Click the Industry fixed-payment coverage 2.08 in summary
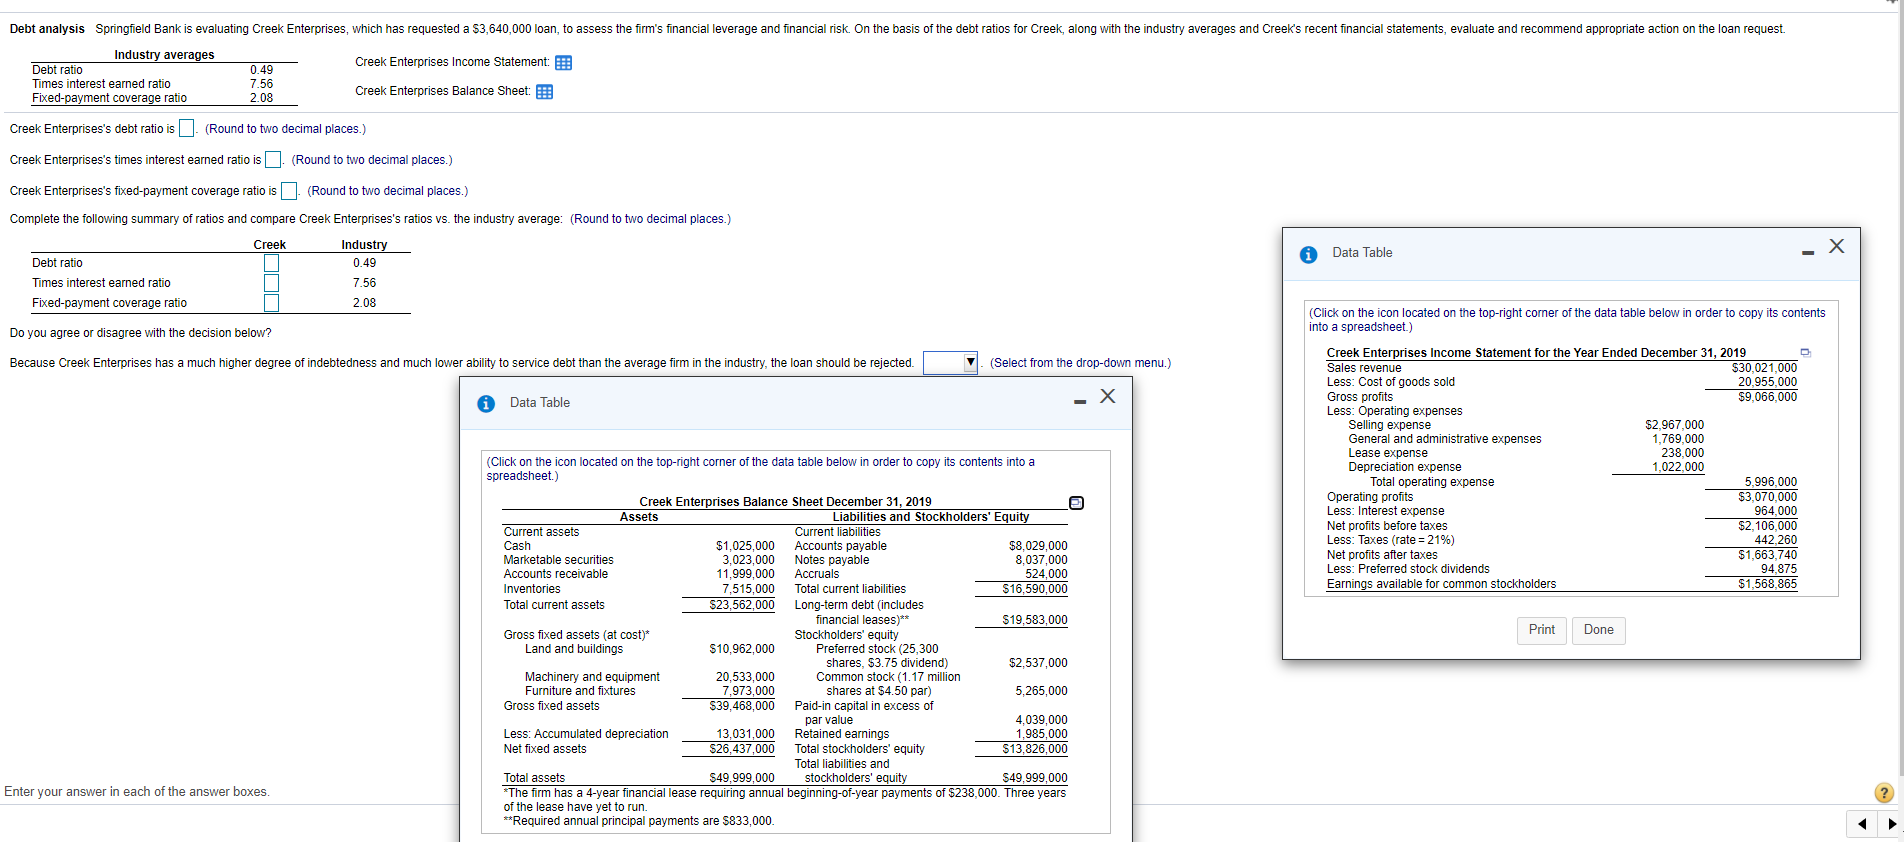The width and height of the screenshot is (1904, 842). click(364, 303)
